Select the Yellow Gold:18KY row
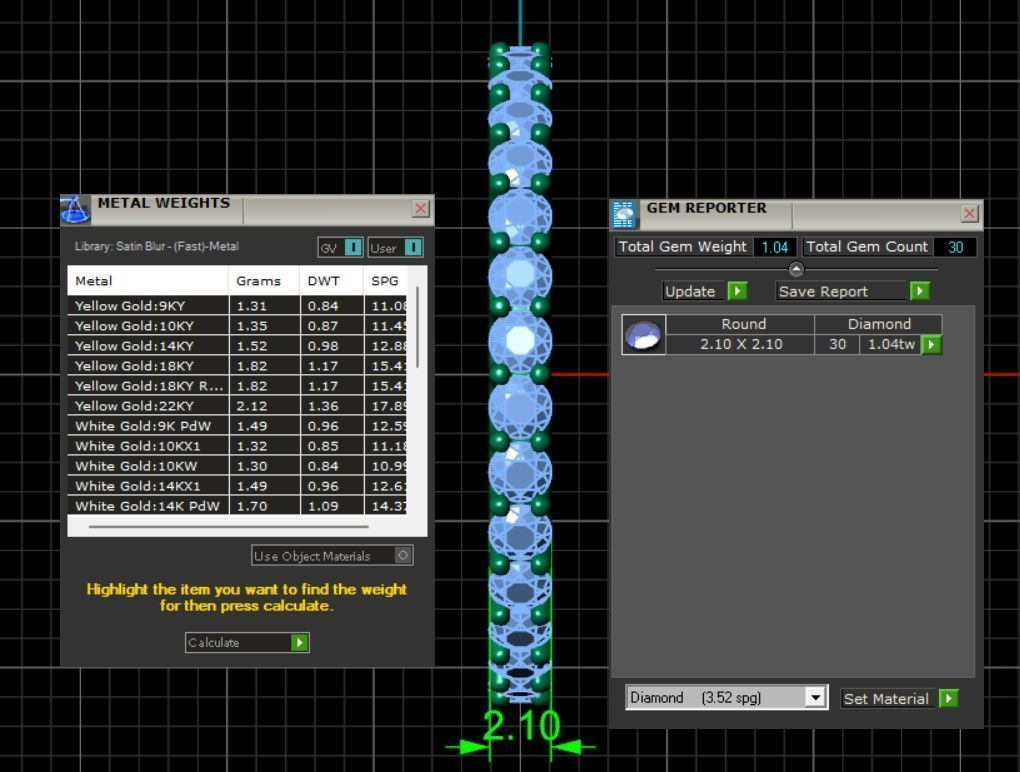Screen dimensions: 1020x772 point(237,366)
